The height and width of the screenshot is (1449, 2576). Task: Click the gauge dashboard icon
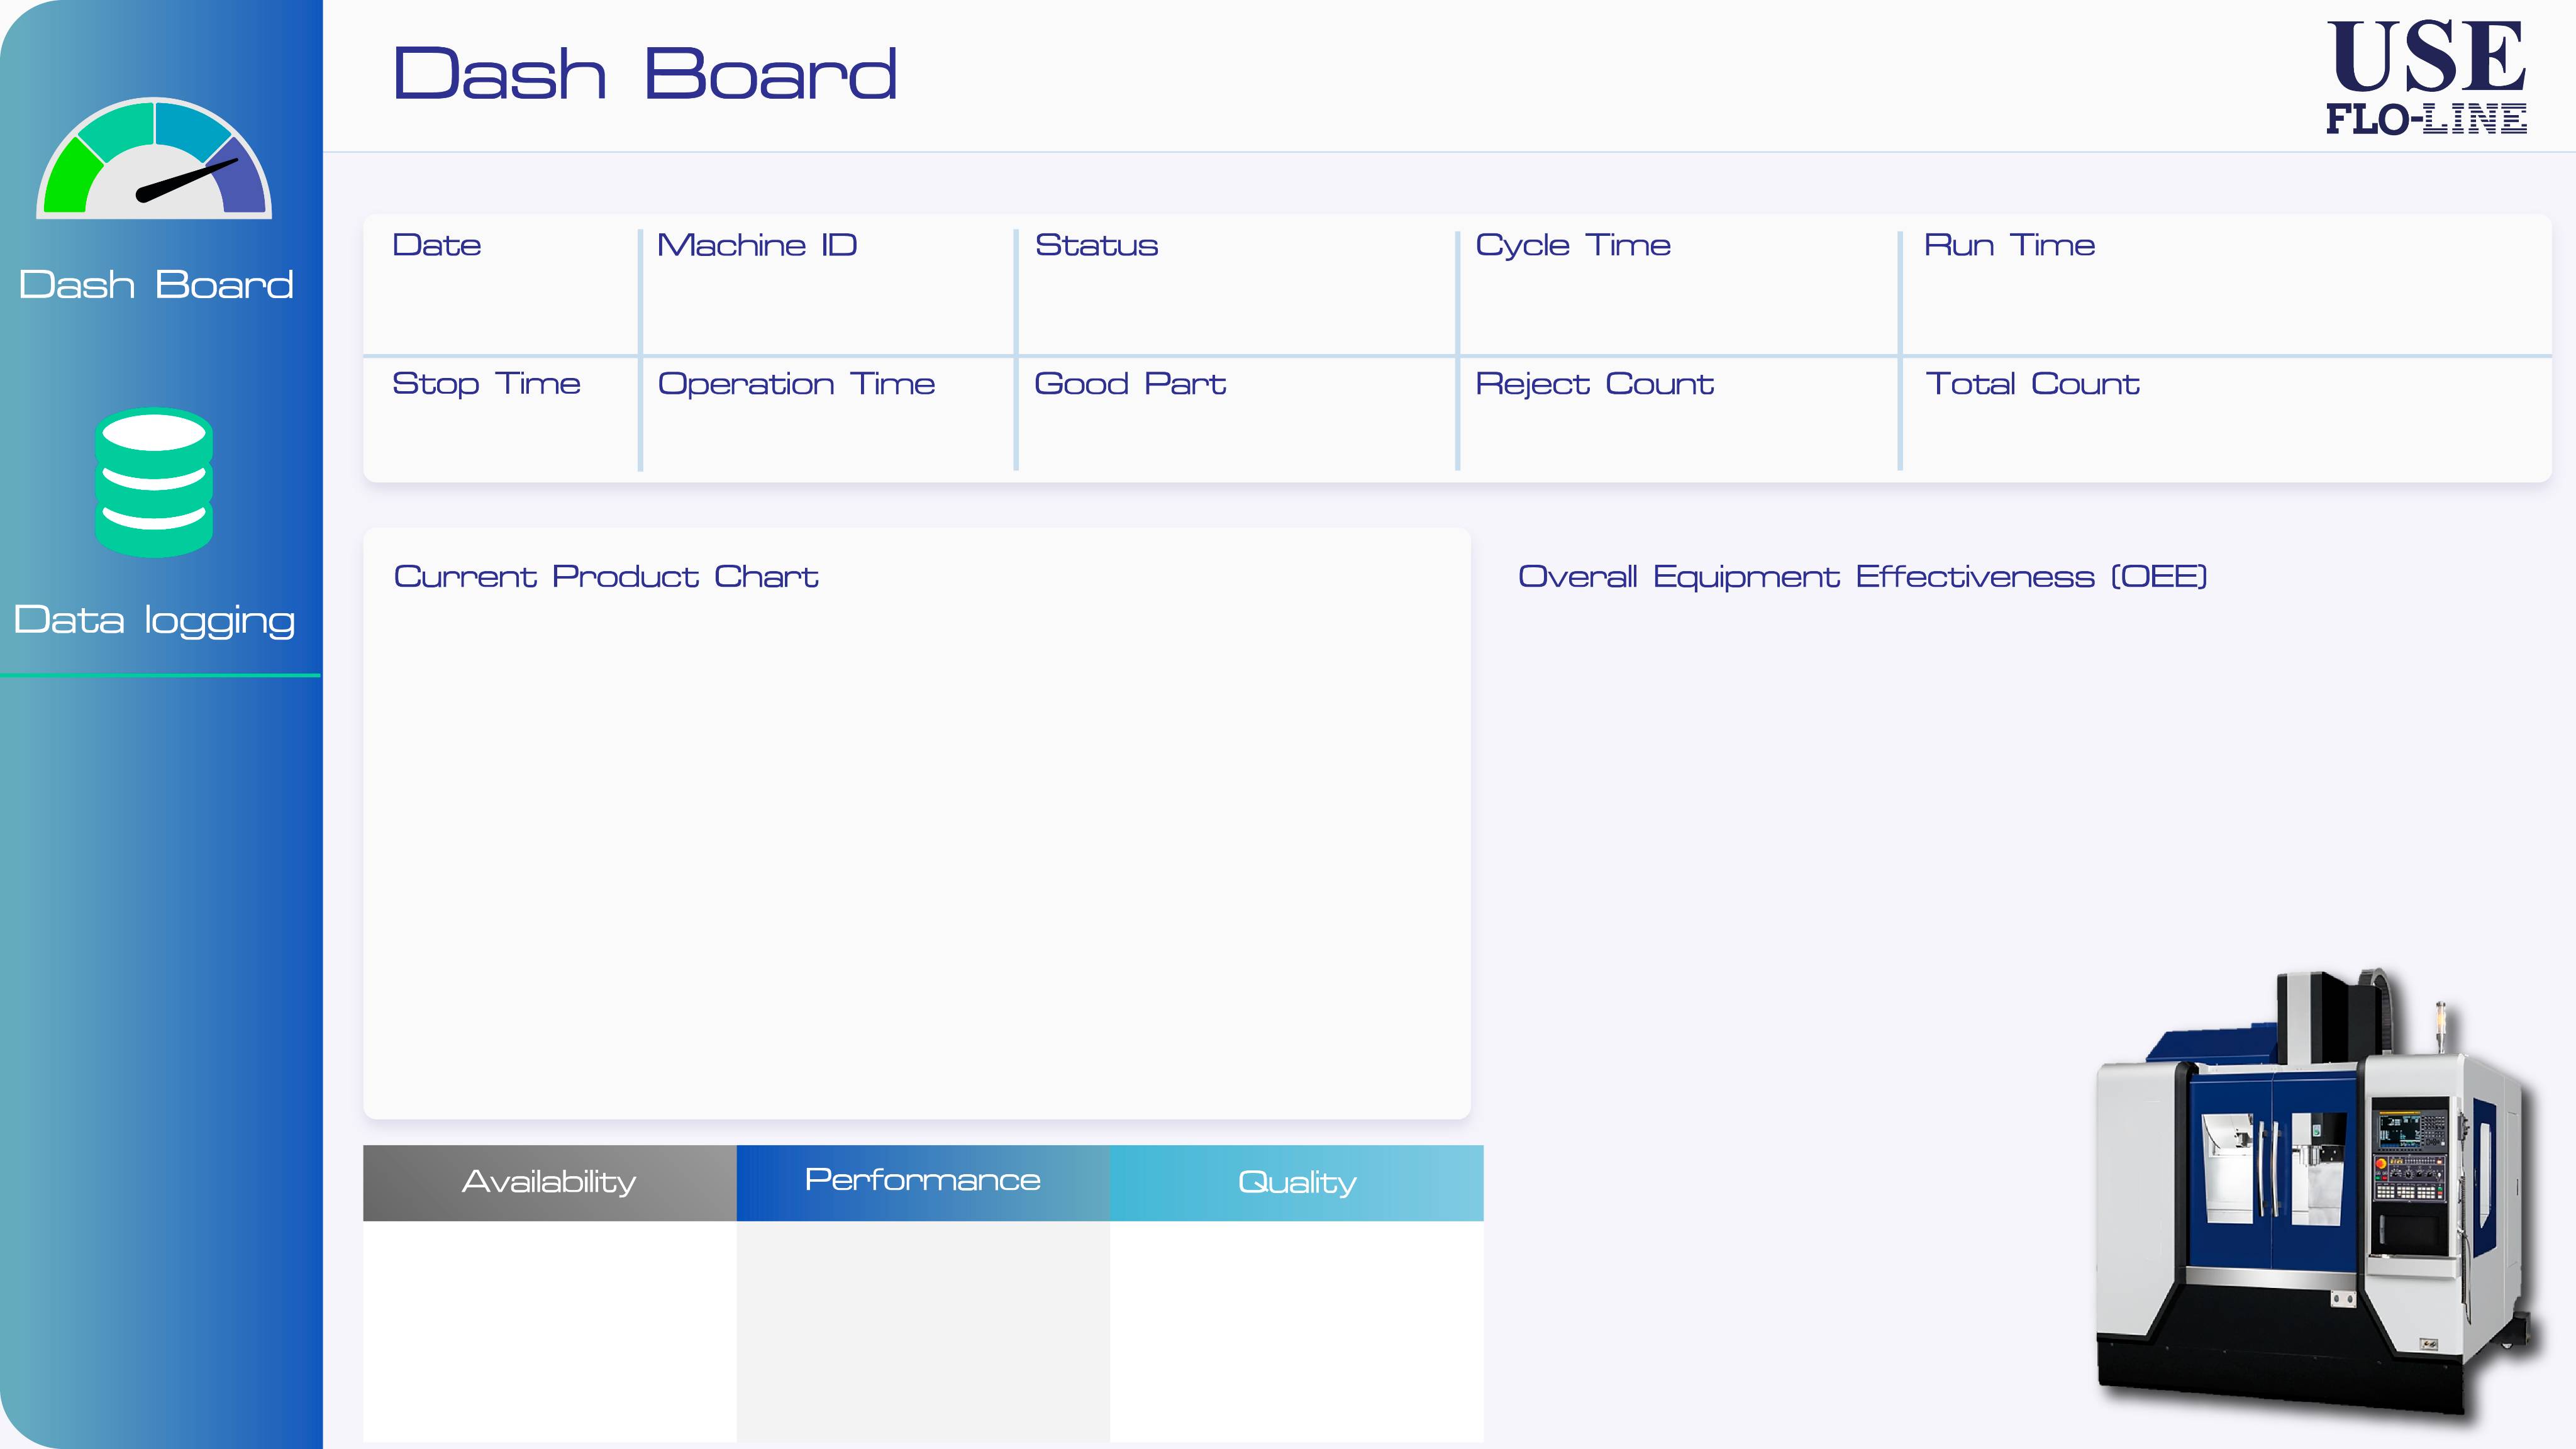(154, 158)
